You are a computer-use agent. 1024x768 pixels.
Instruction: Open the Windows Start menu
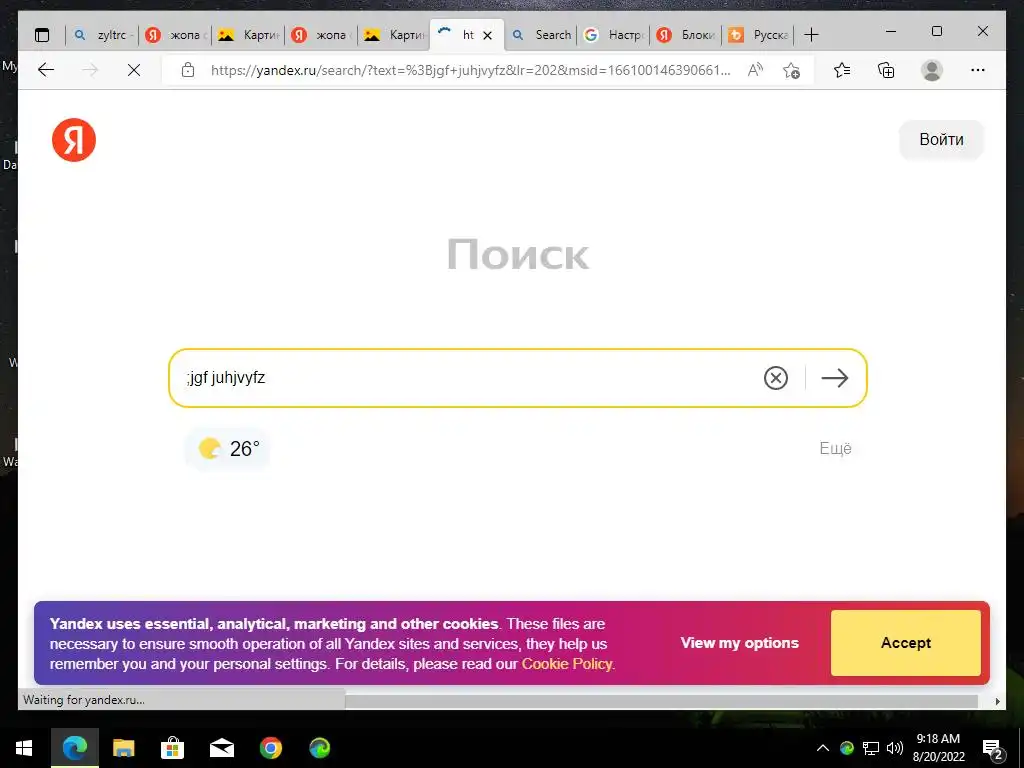(24, 748)
